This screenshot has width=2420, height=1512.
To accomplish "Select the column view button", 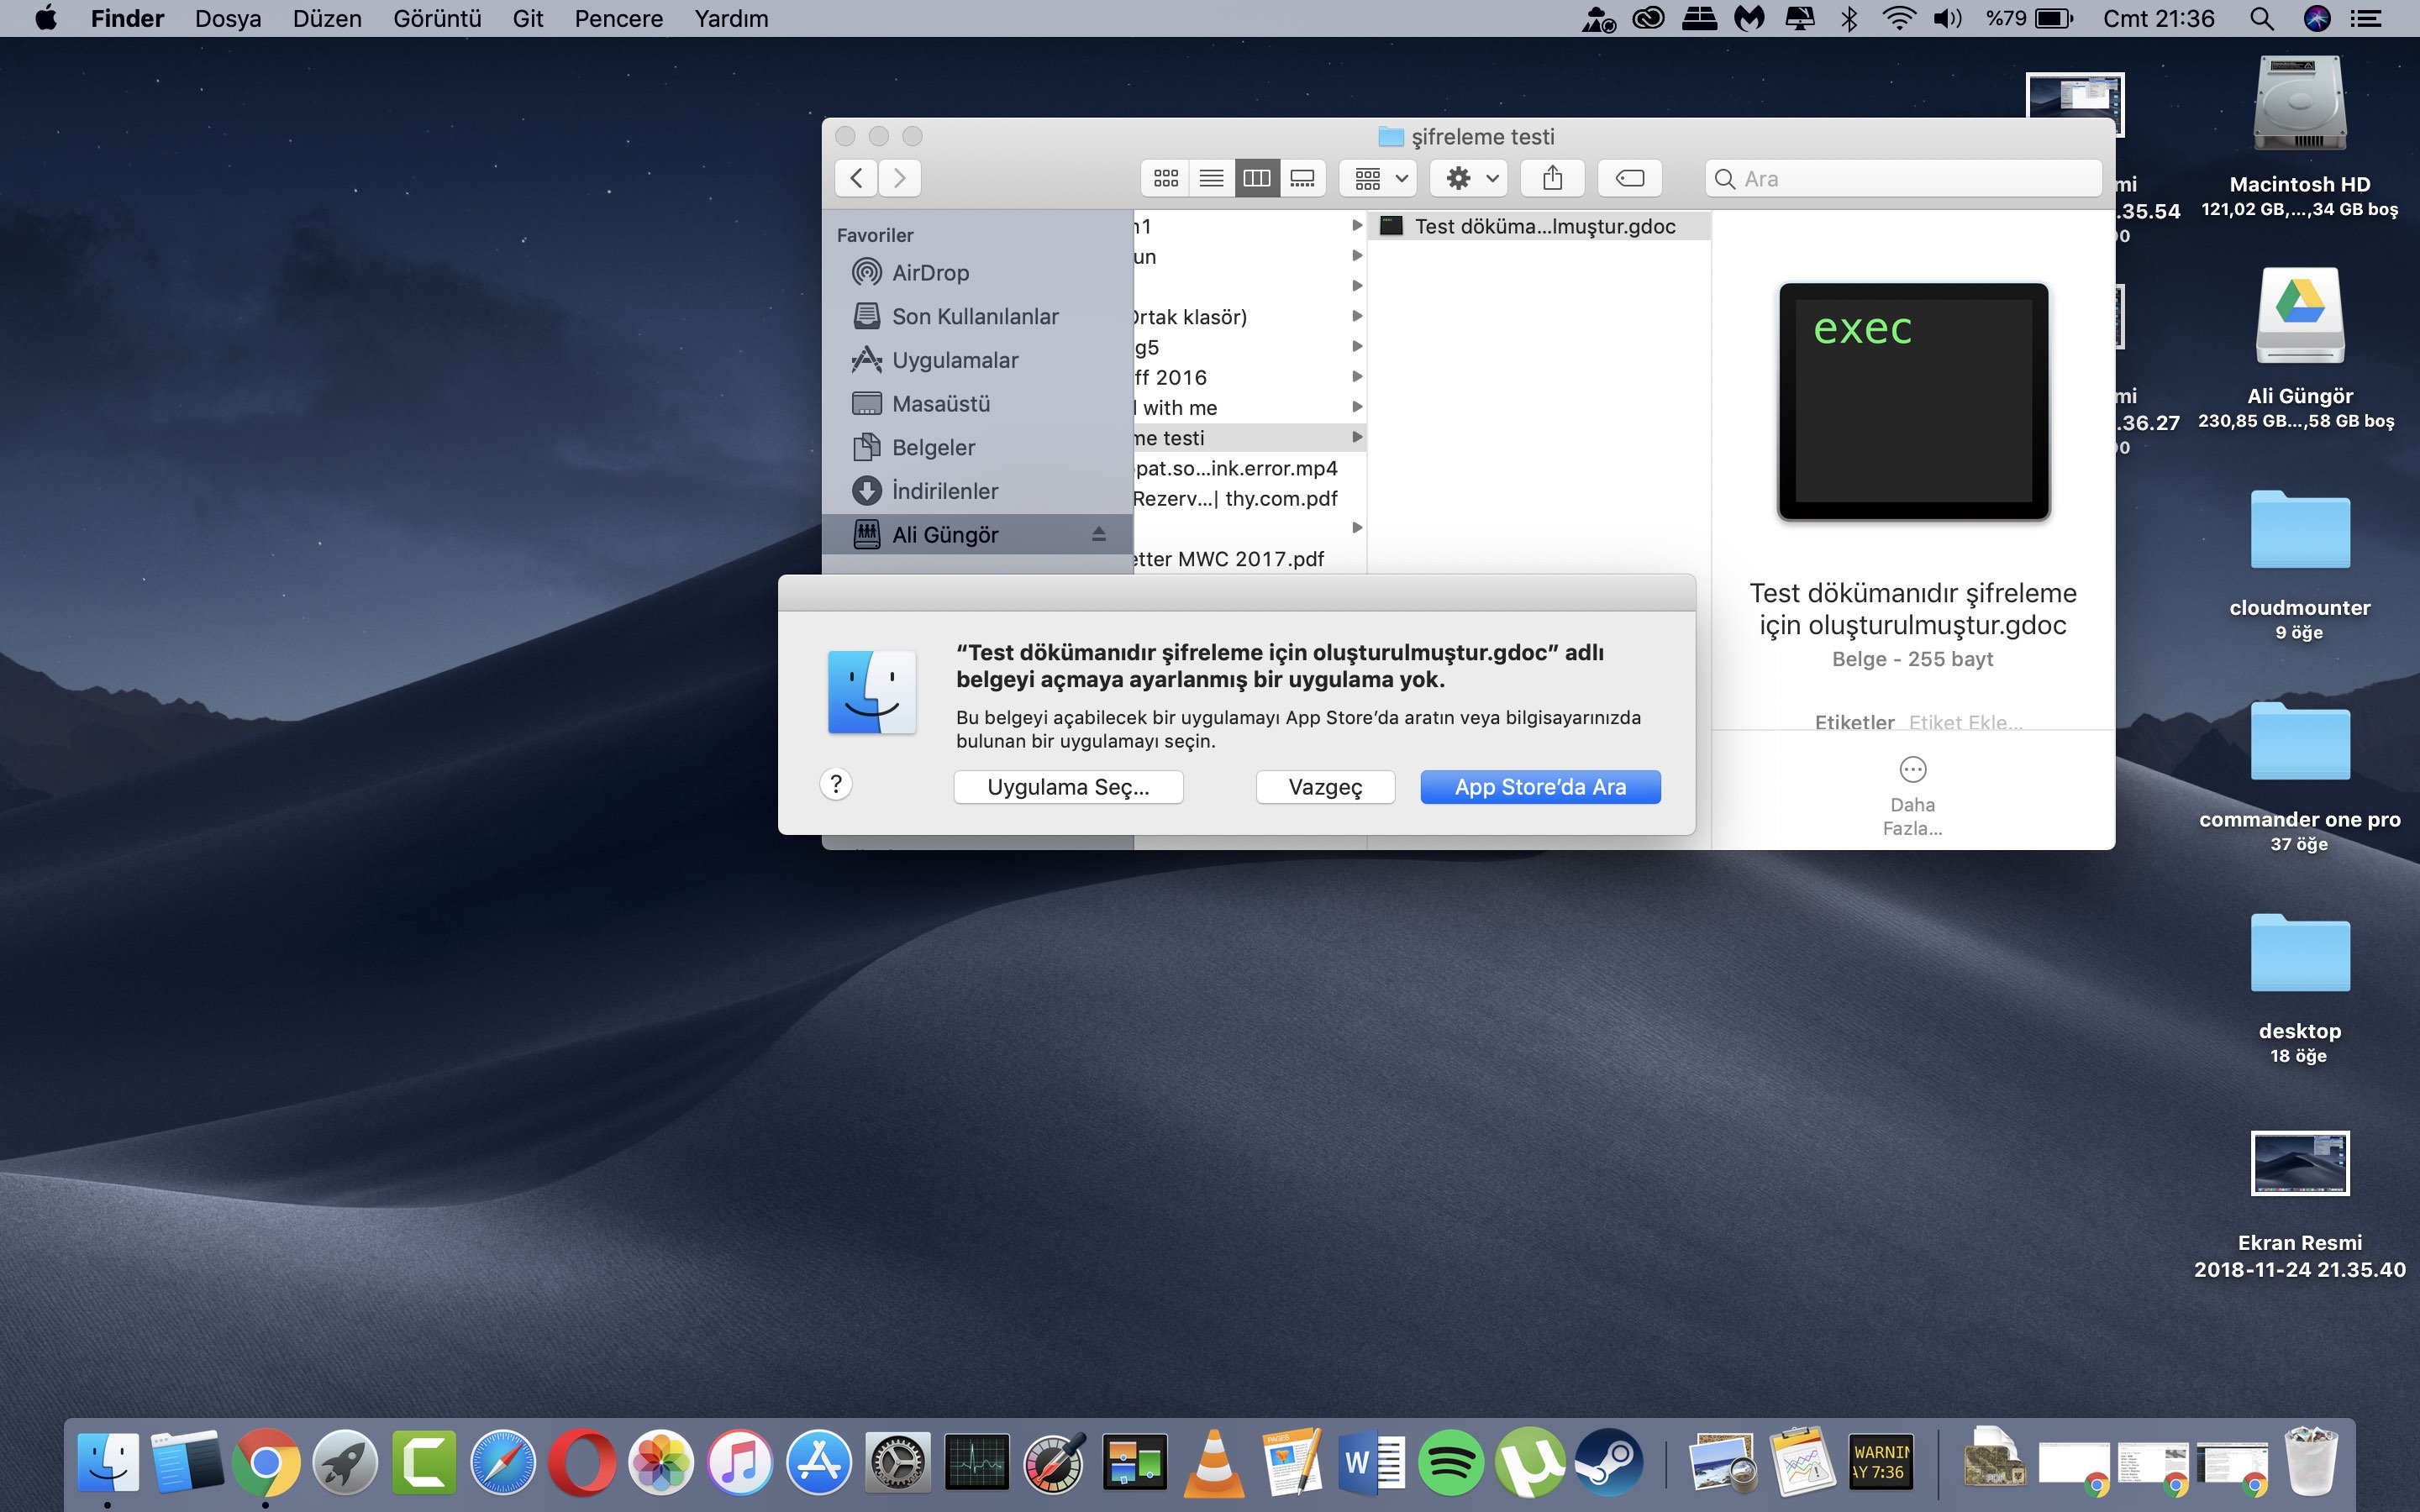I will [x=1256, y=178].
